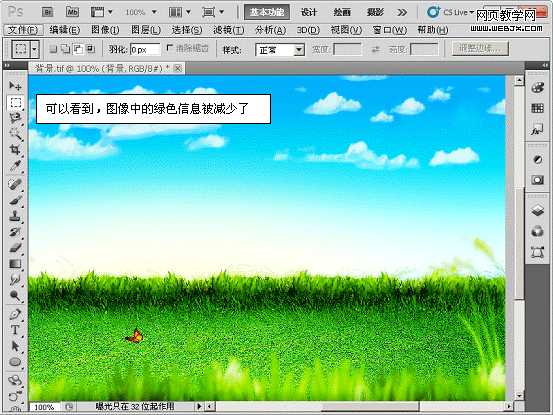Open the 分析(A) menu
The width and height of the screenshot is (553, 415).
(x=271, y=30)
